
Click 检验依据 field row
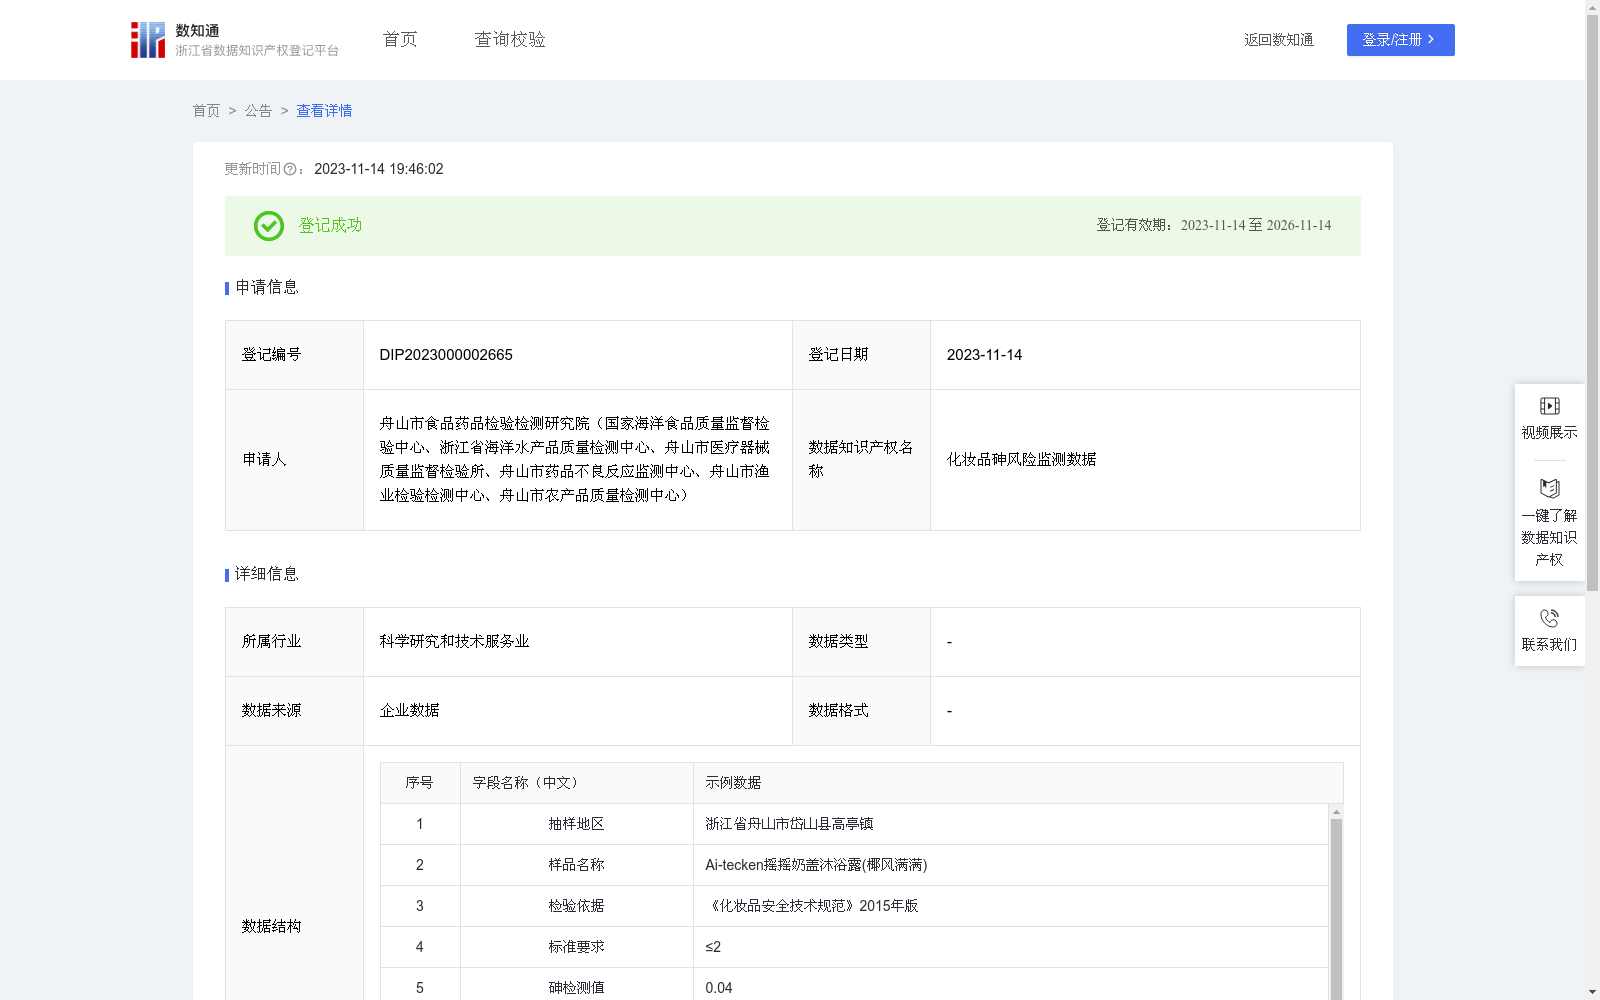tap(854, 906)
